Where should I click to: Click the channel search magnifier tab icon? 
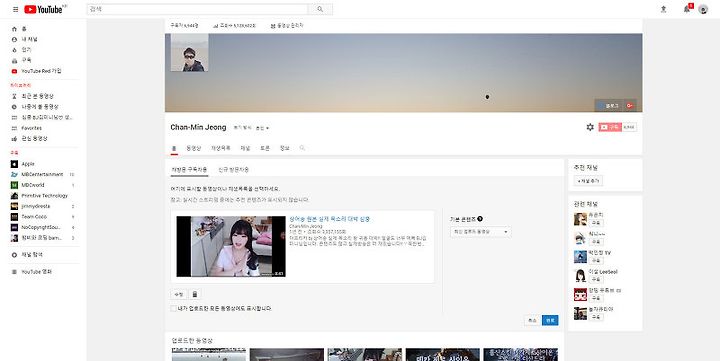point(302,148)
